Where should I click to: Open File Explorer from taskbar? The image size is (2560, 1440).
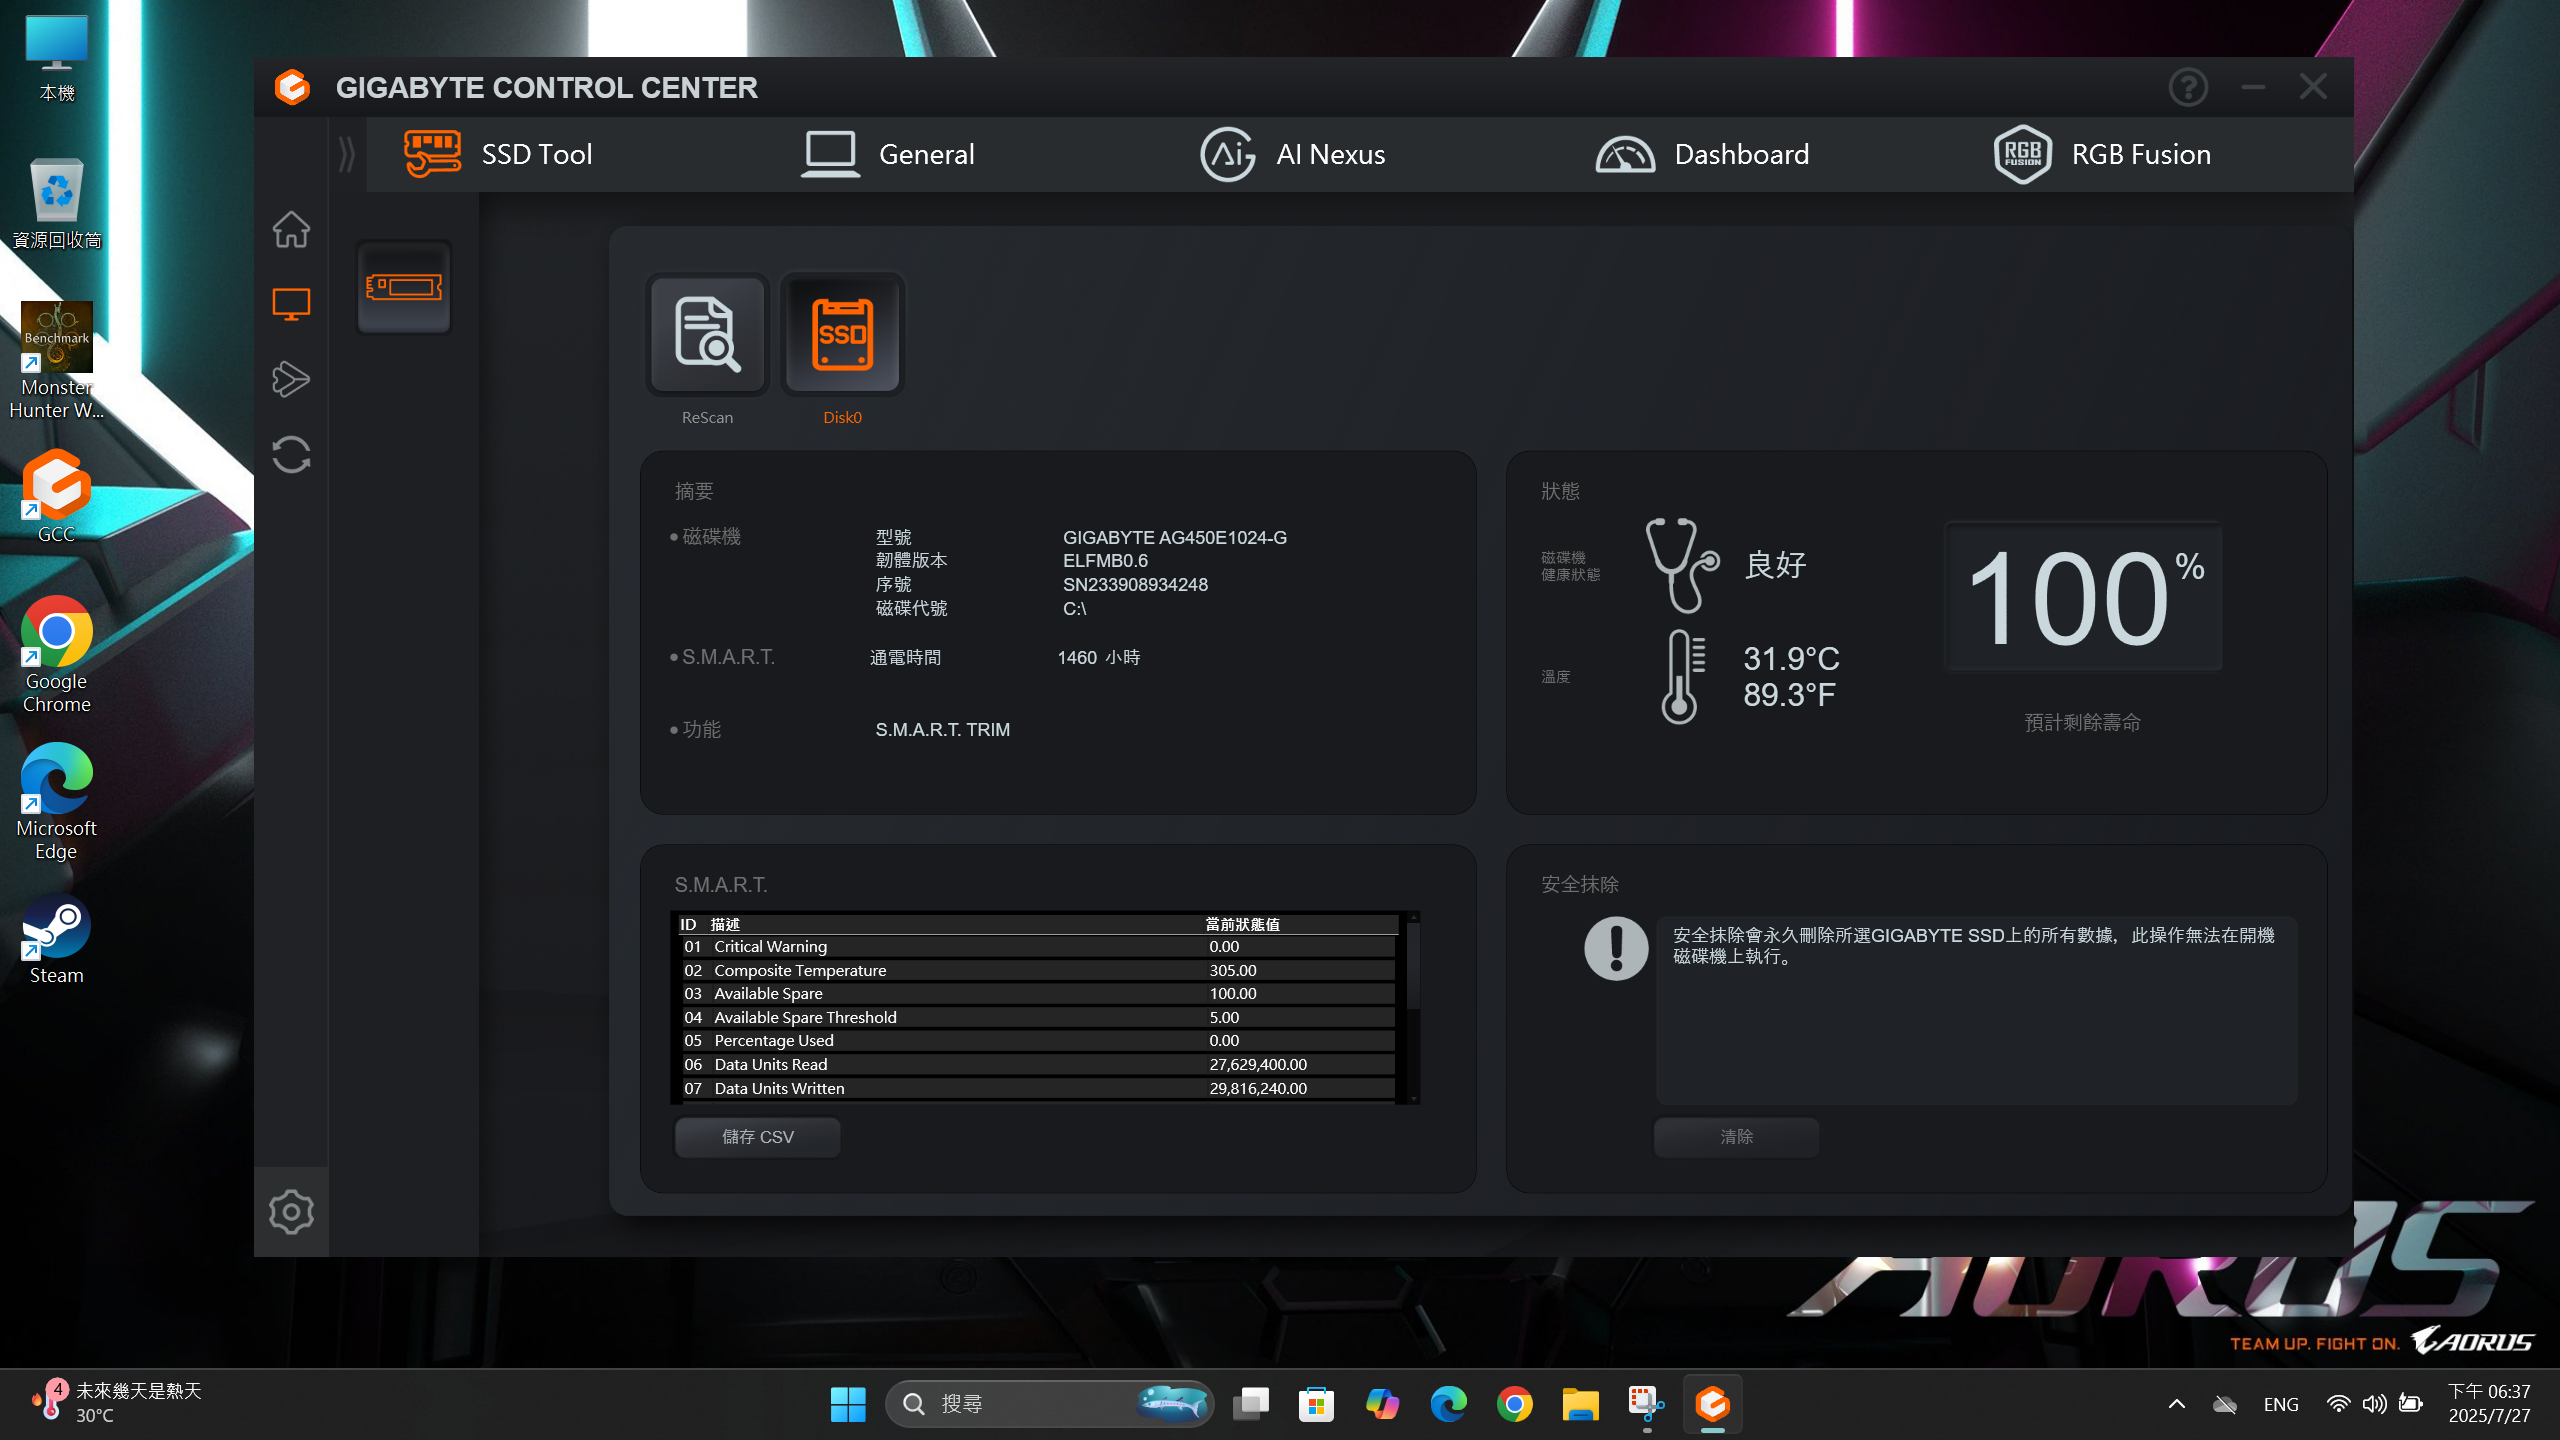(x=1580, y=1404)
